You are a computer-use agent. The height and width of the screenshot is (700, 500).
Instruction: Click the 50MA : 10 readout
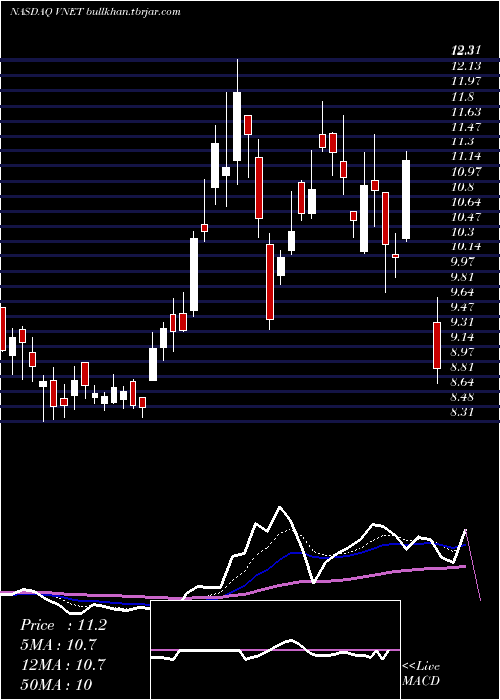pyautogui.click(x=56, y=684)
